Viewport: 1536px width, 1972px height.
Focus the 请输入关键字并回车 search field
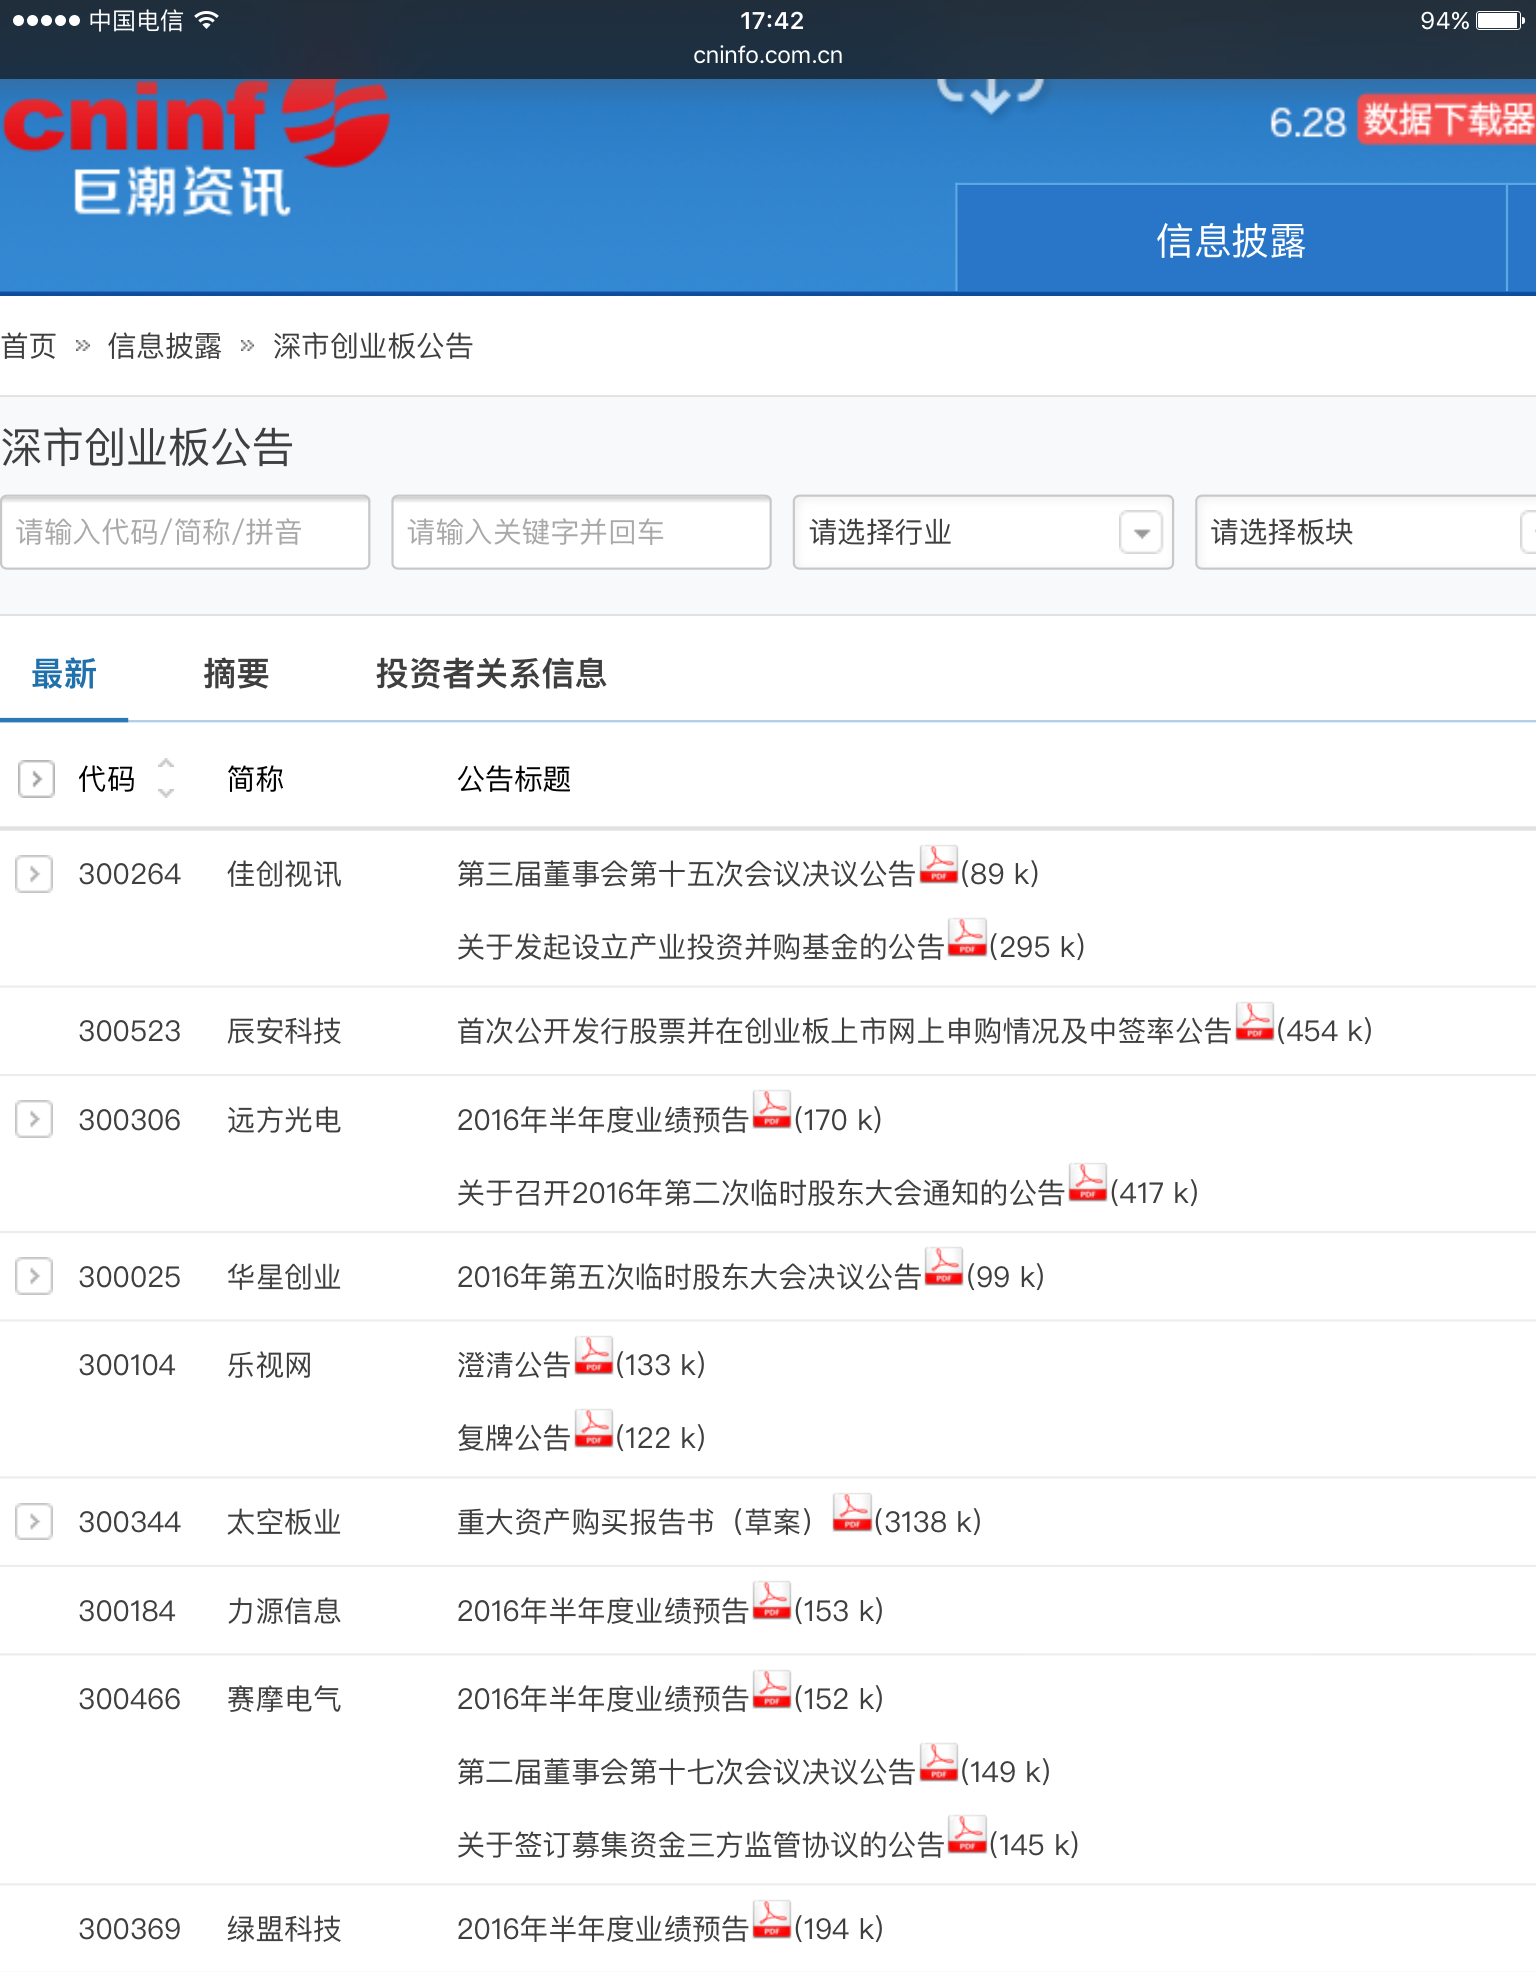(x=581, y=532)
